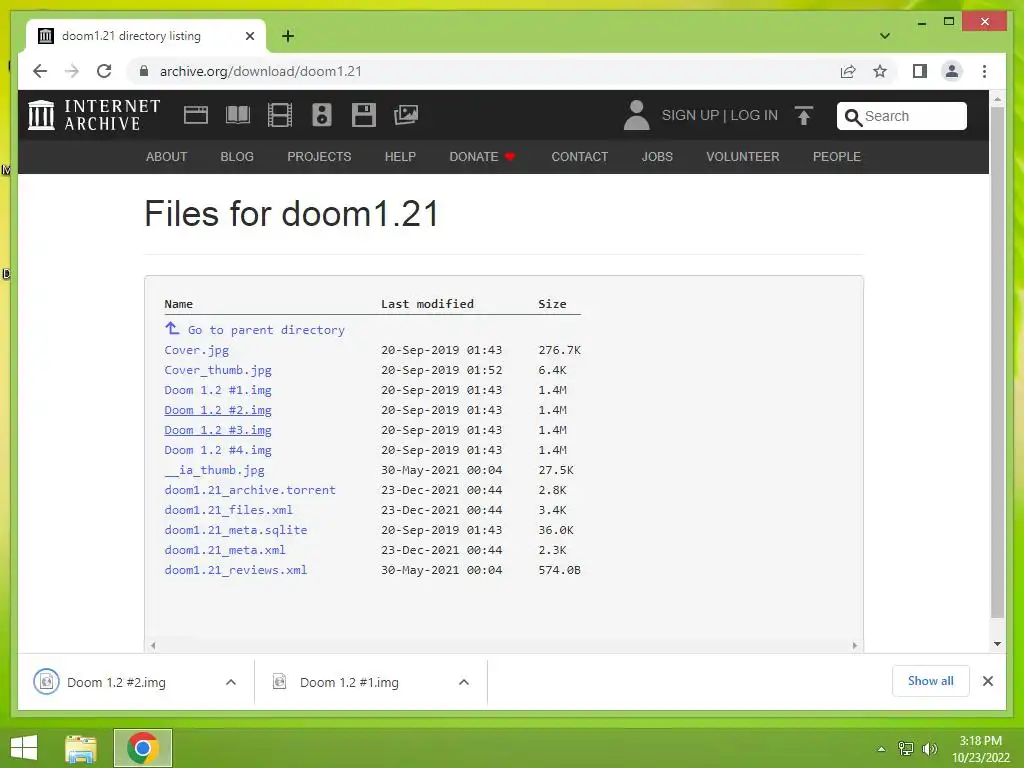Click the Chrome taskbar icon
This screenshot has width=1024, height=768.
pos(142,748)
